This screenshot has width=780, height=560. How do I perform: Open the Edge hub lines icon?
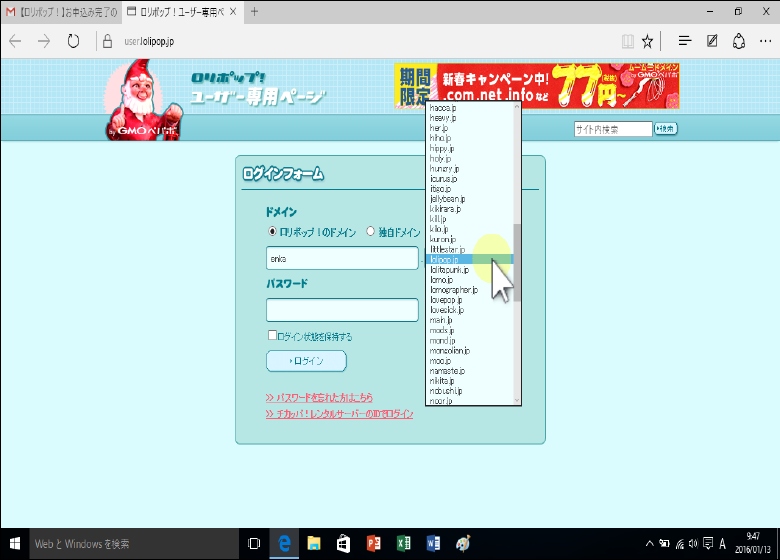click(x=685, y=41)
